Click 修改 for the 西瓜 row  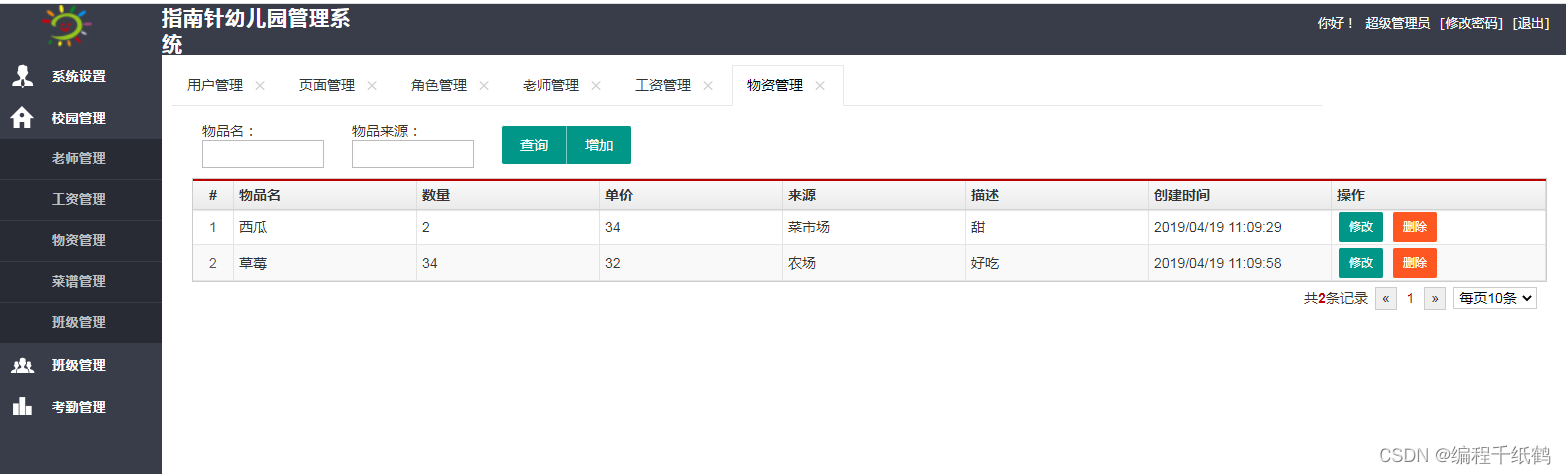[x=1361, y=227]
